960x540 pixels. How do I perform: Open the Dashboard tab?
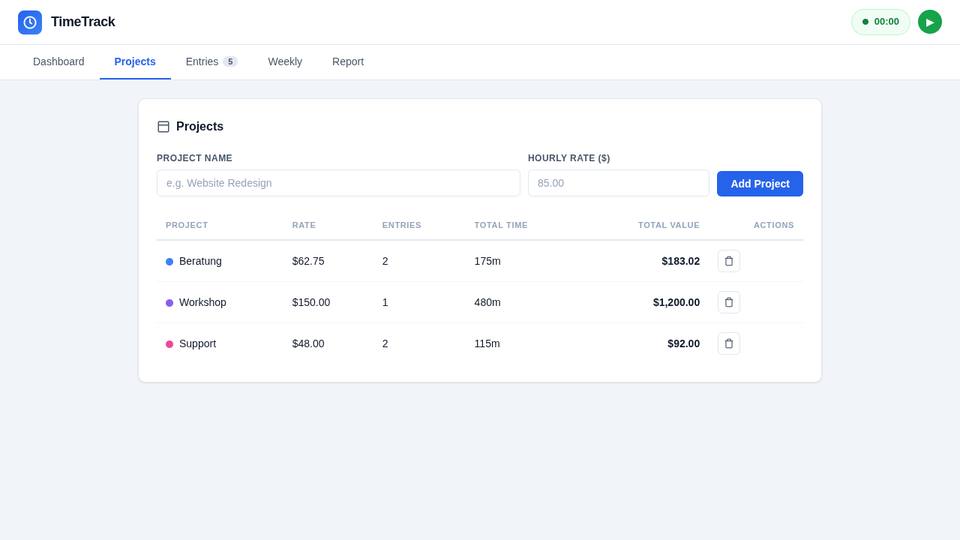click(x=59, y=62)
